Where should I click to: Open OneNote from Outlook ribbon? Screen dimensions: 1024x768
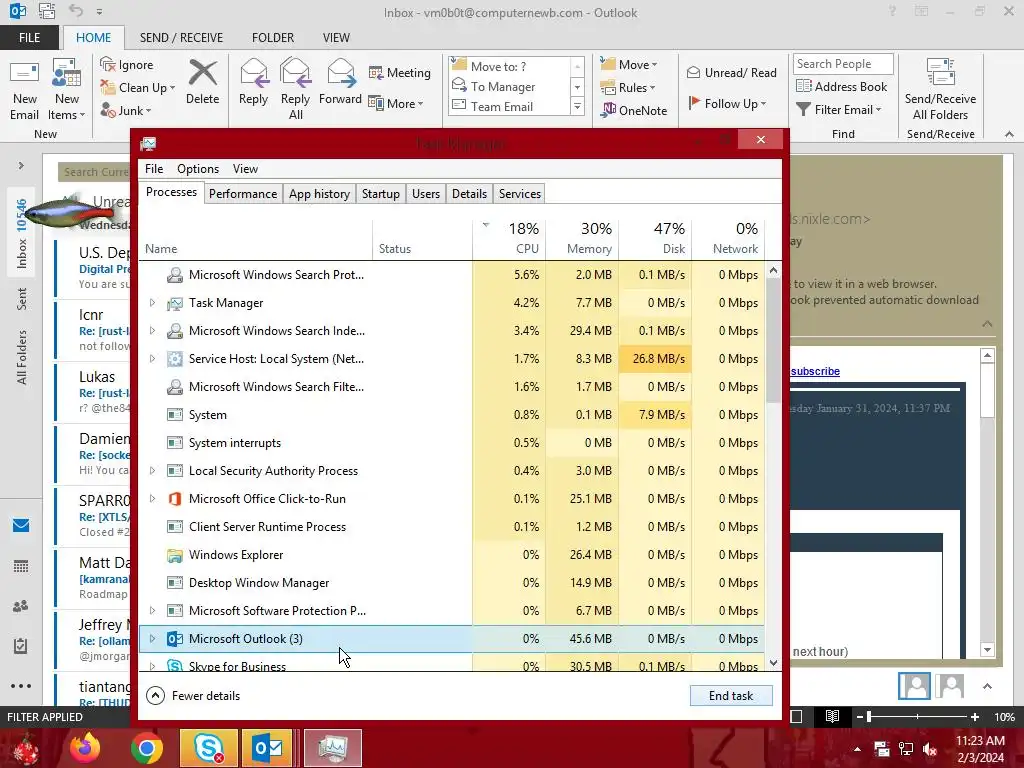click(634, 110)
